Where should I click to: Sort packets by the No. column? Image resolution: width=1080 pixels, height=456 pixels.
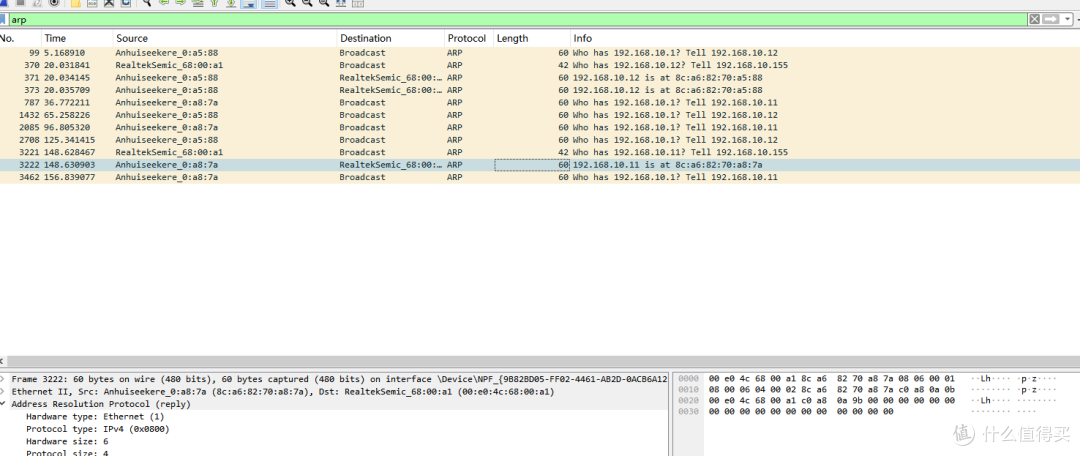point(21,39)
